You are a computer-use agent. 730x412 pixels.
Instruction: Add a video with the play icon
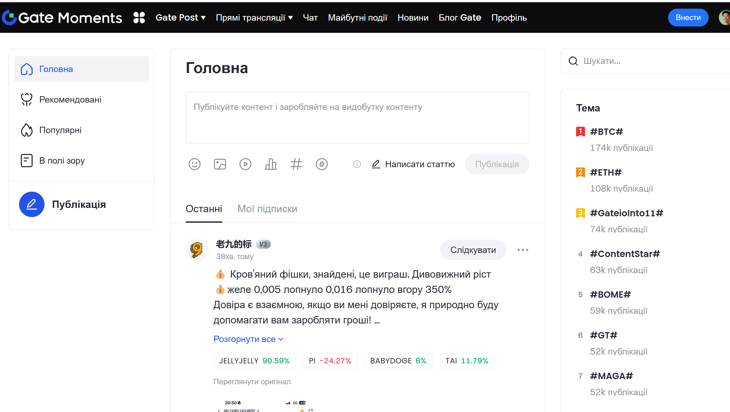pyautogui.click(x=245, y=164)
